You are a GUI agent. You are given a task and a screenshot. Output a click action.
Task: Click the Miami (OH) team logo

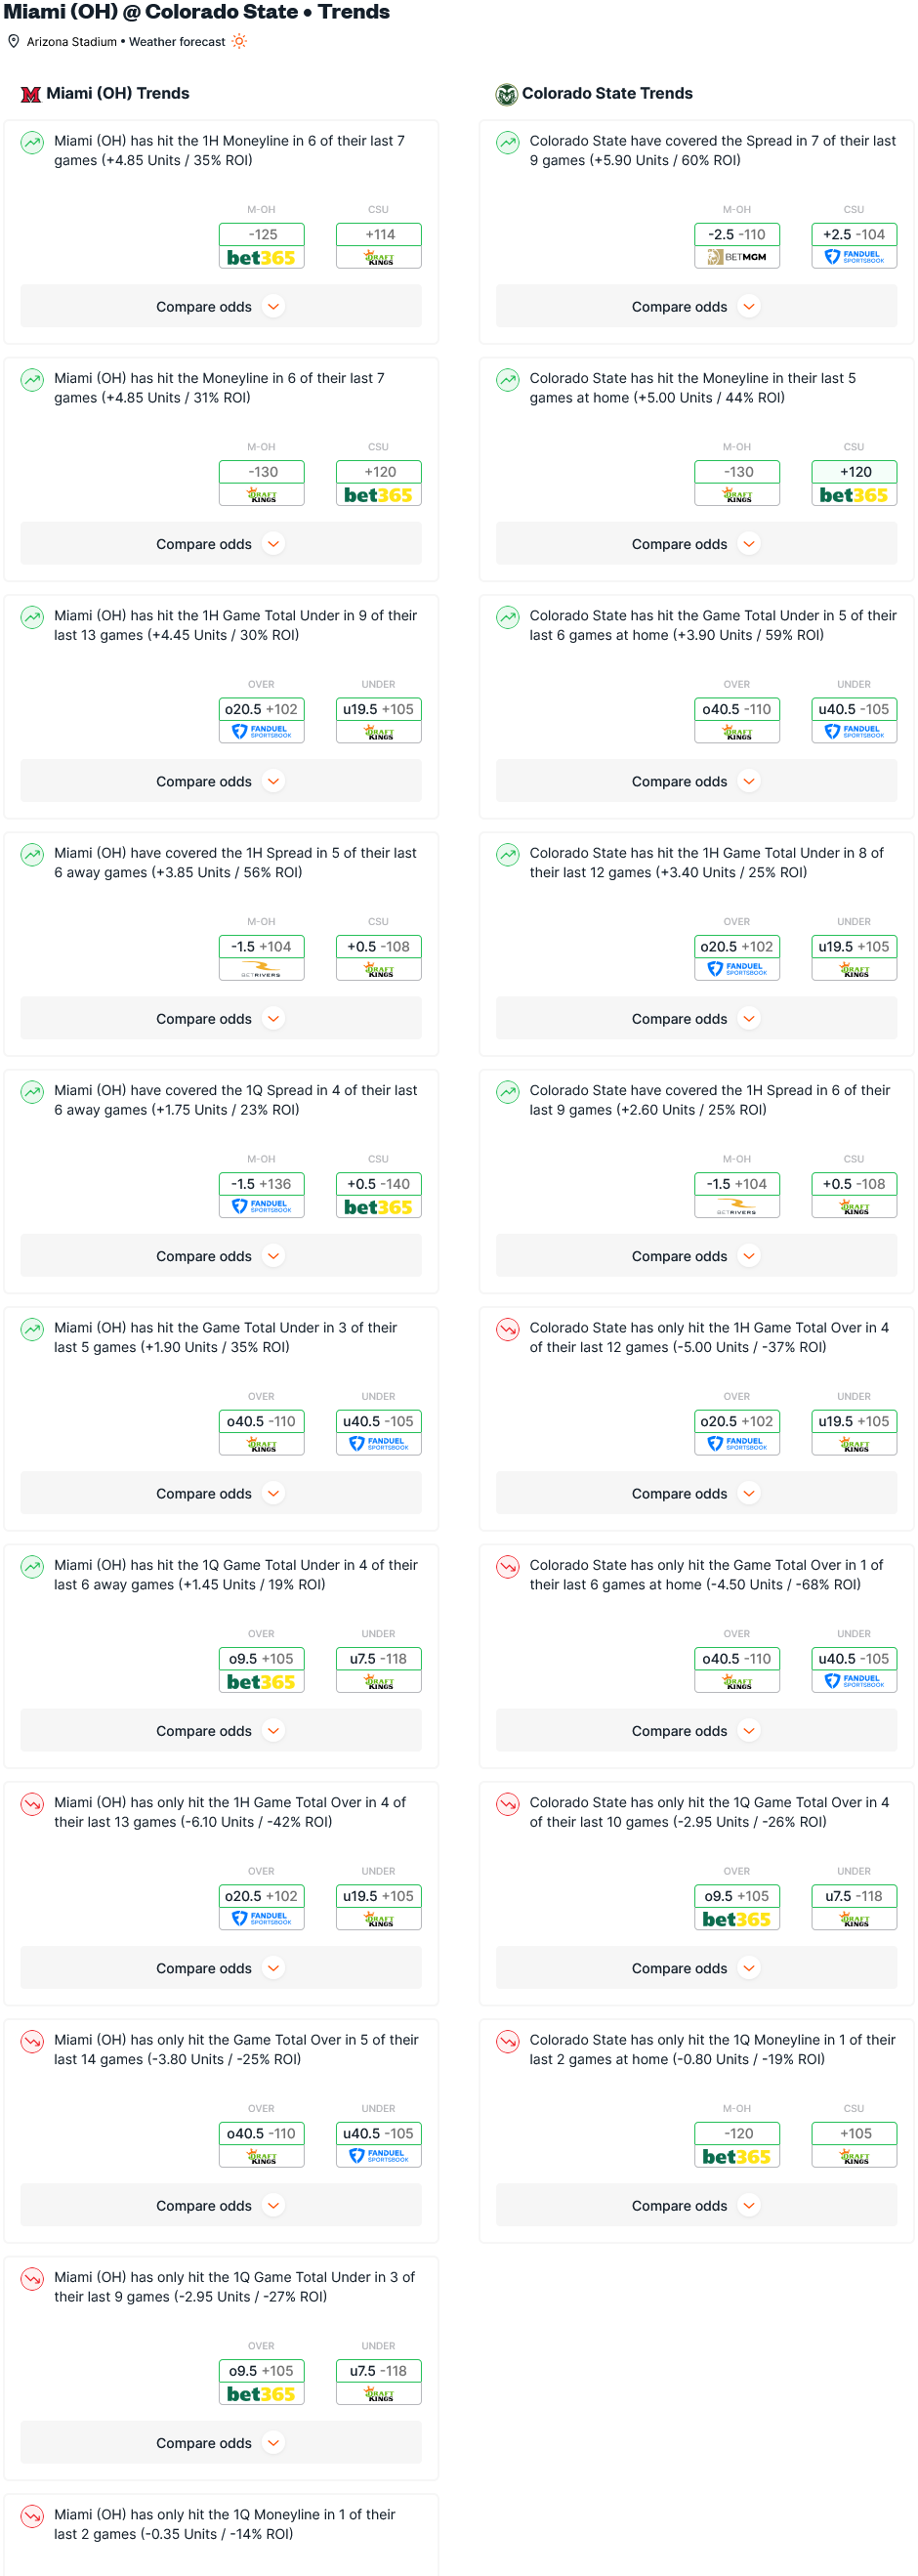pos(31,94)
